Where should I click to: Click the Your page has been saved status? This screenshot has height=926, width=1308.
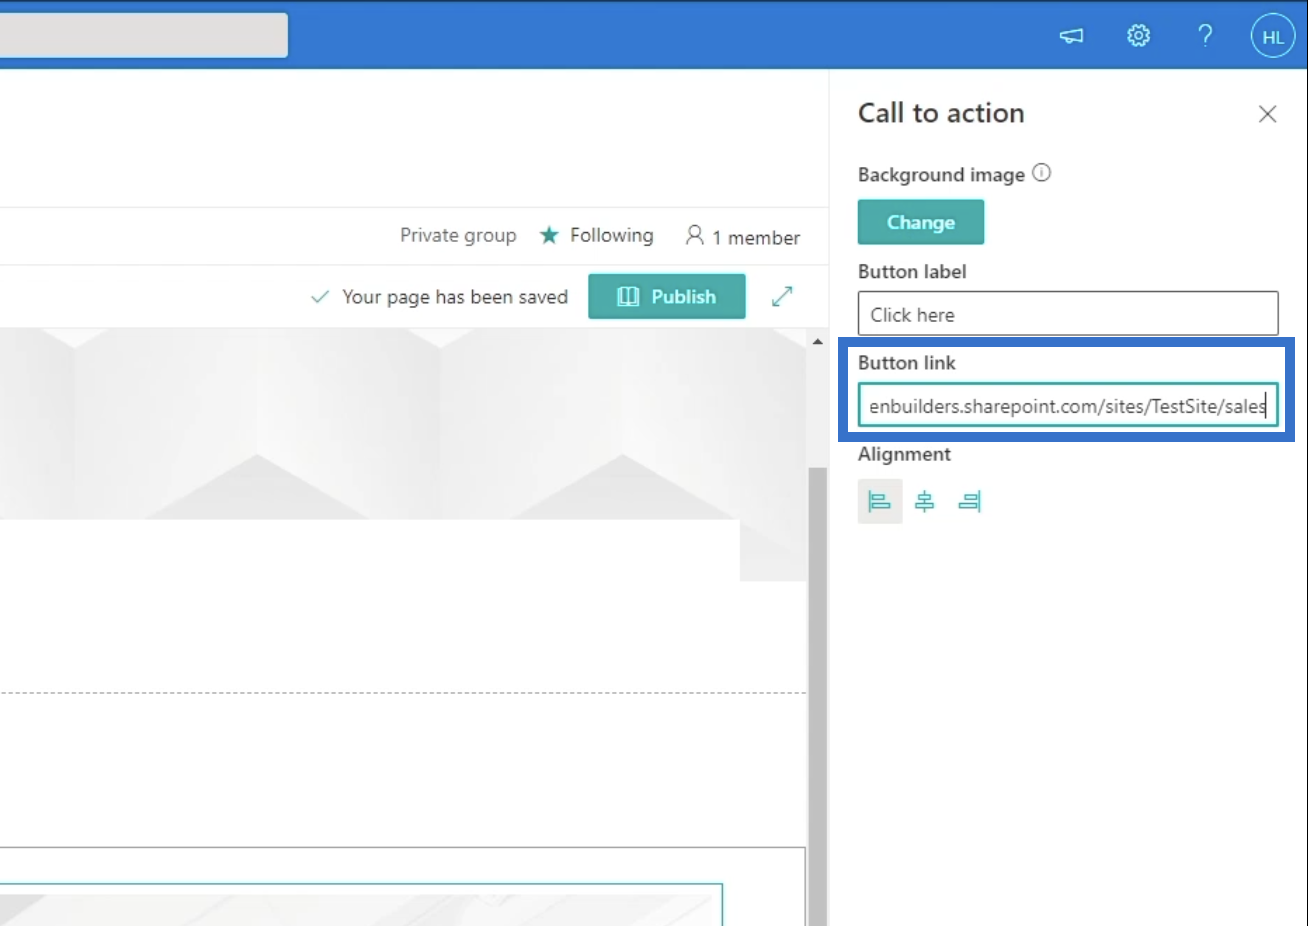pos(440,297)
